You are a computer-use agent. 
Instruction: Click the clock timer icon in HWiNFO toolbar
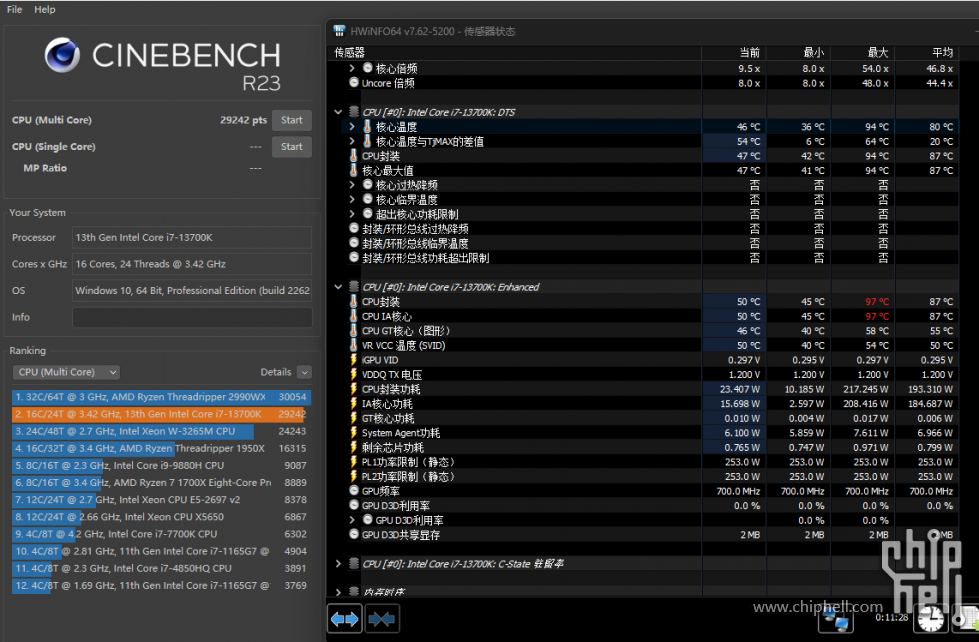coord(930,619)
